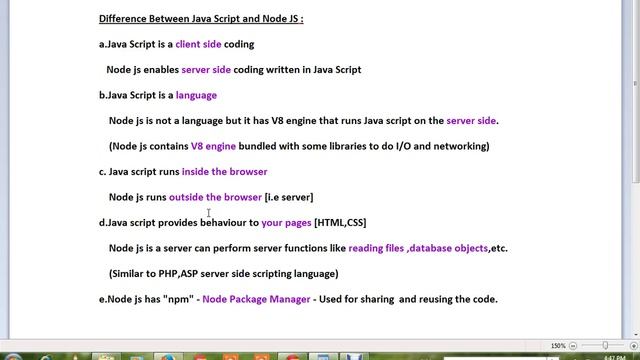Image resolution: width=640 pixels, height=360 pixels.
Task: Click the heading 'Difference Between Java Script and Node JS :'
Action: (x=201, y=19)
